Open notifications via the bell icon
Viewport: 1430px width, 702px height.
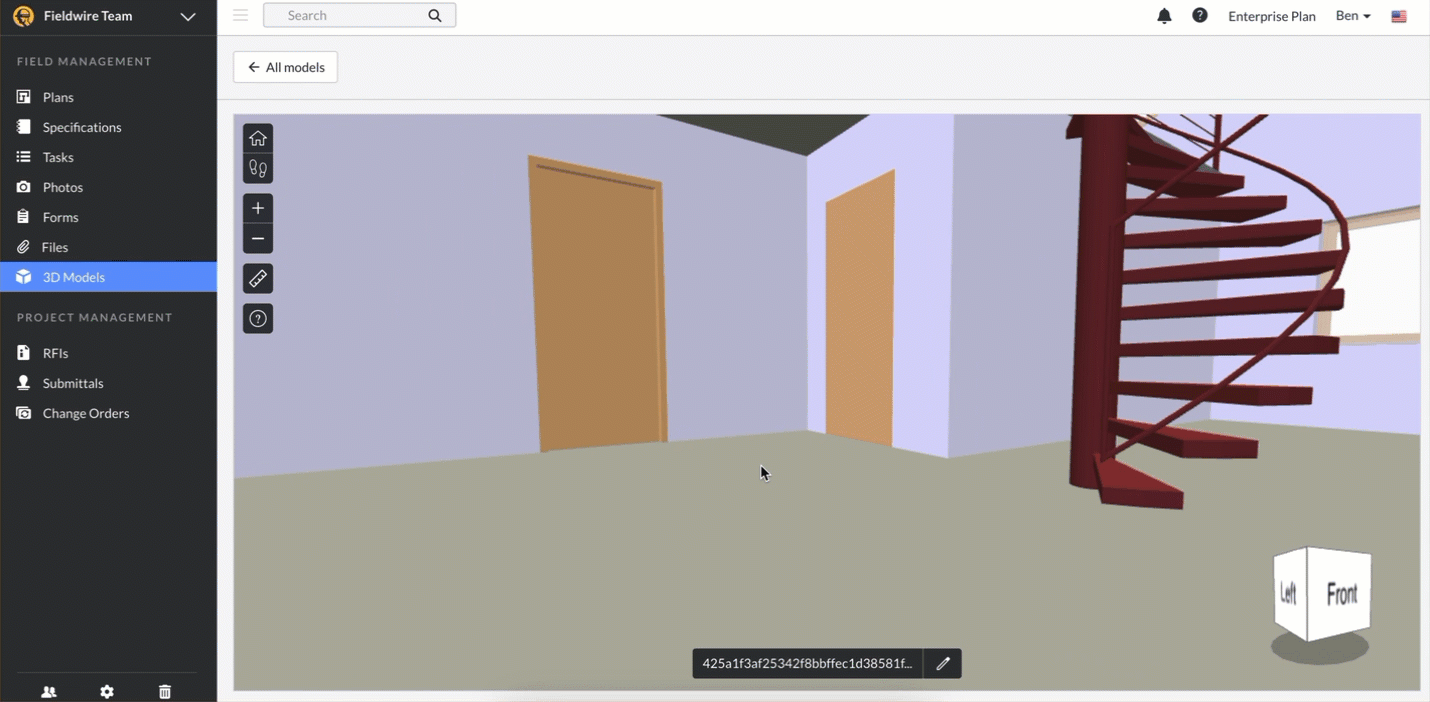(1163, 16)
